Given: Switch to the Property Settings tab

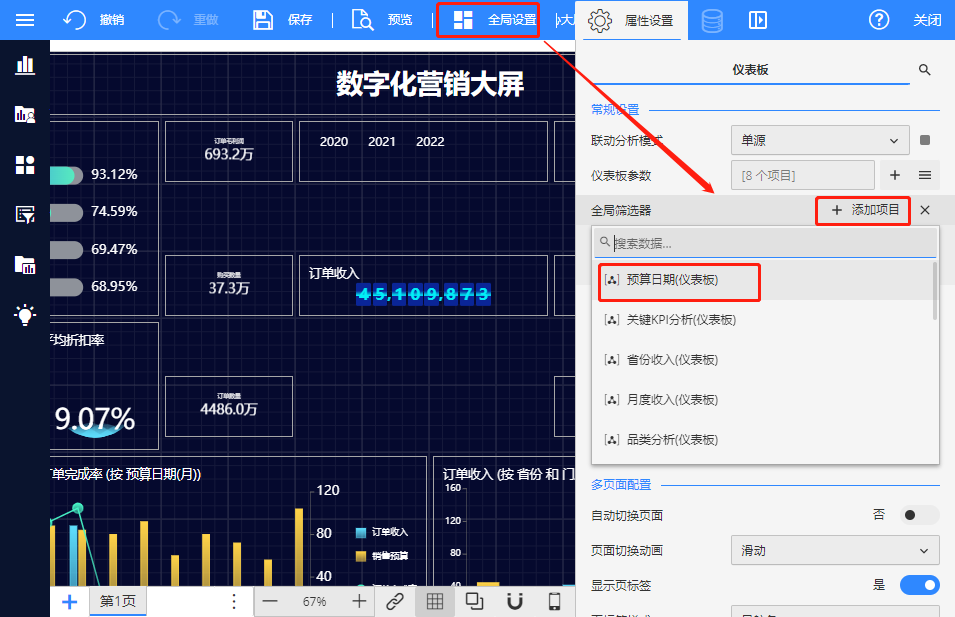Looking at the screenshot, I should tap(632, 20).
